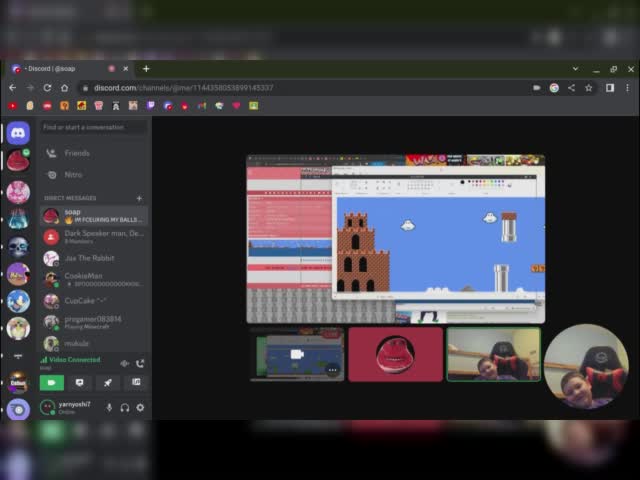This screenshot has width=640, height=480.
Task: Open options on small stream tile
Action: pos(333,370)
